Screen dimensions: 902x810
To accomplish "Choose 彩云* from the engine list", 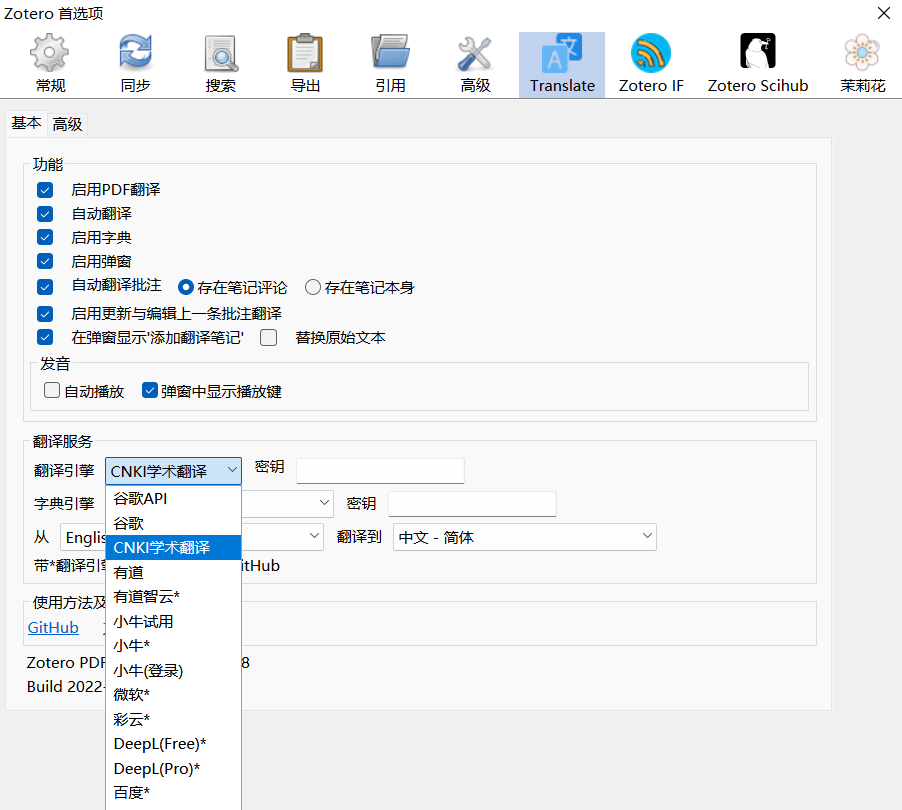I will [x=173, y=720].
